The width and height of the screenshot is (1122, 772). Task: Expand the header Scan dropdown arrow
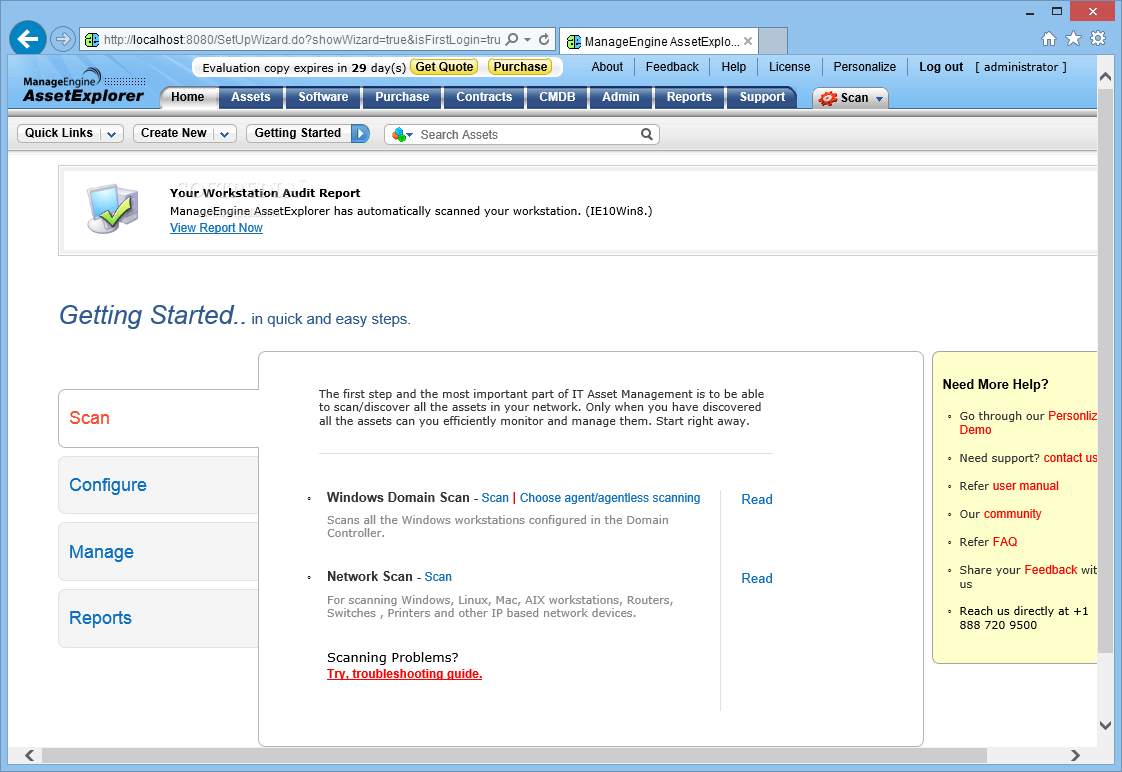[879, 99]
